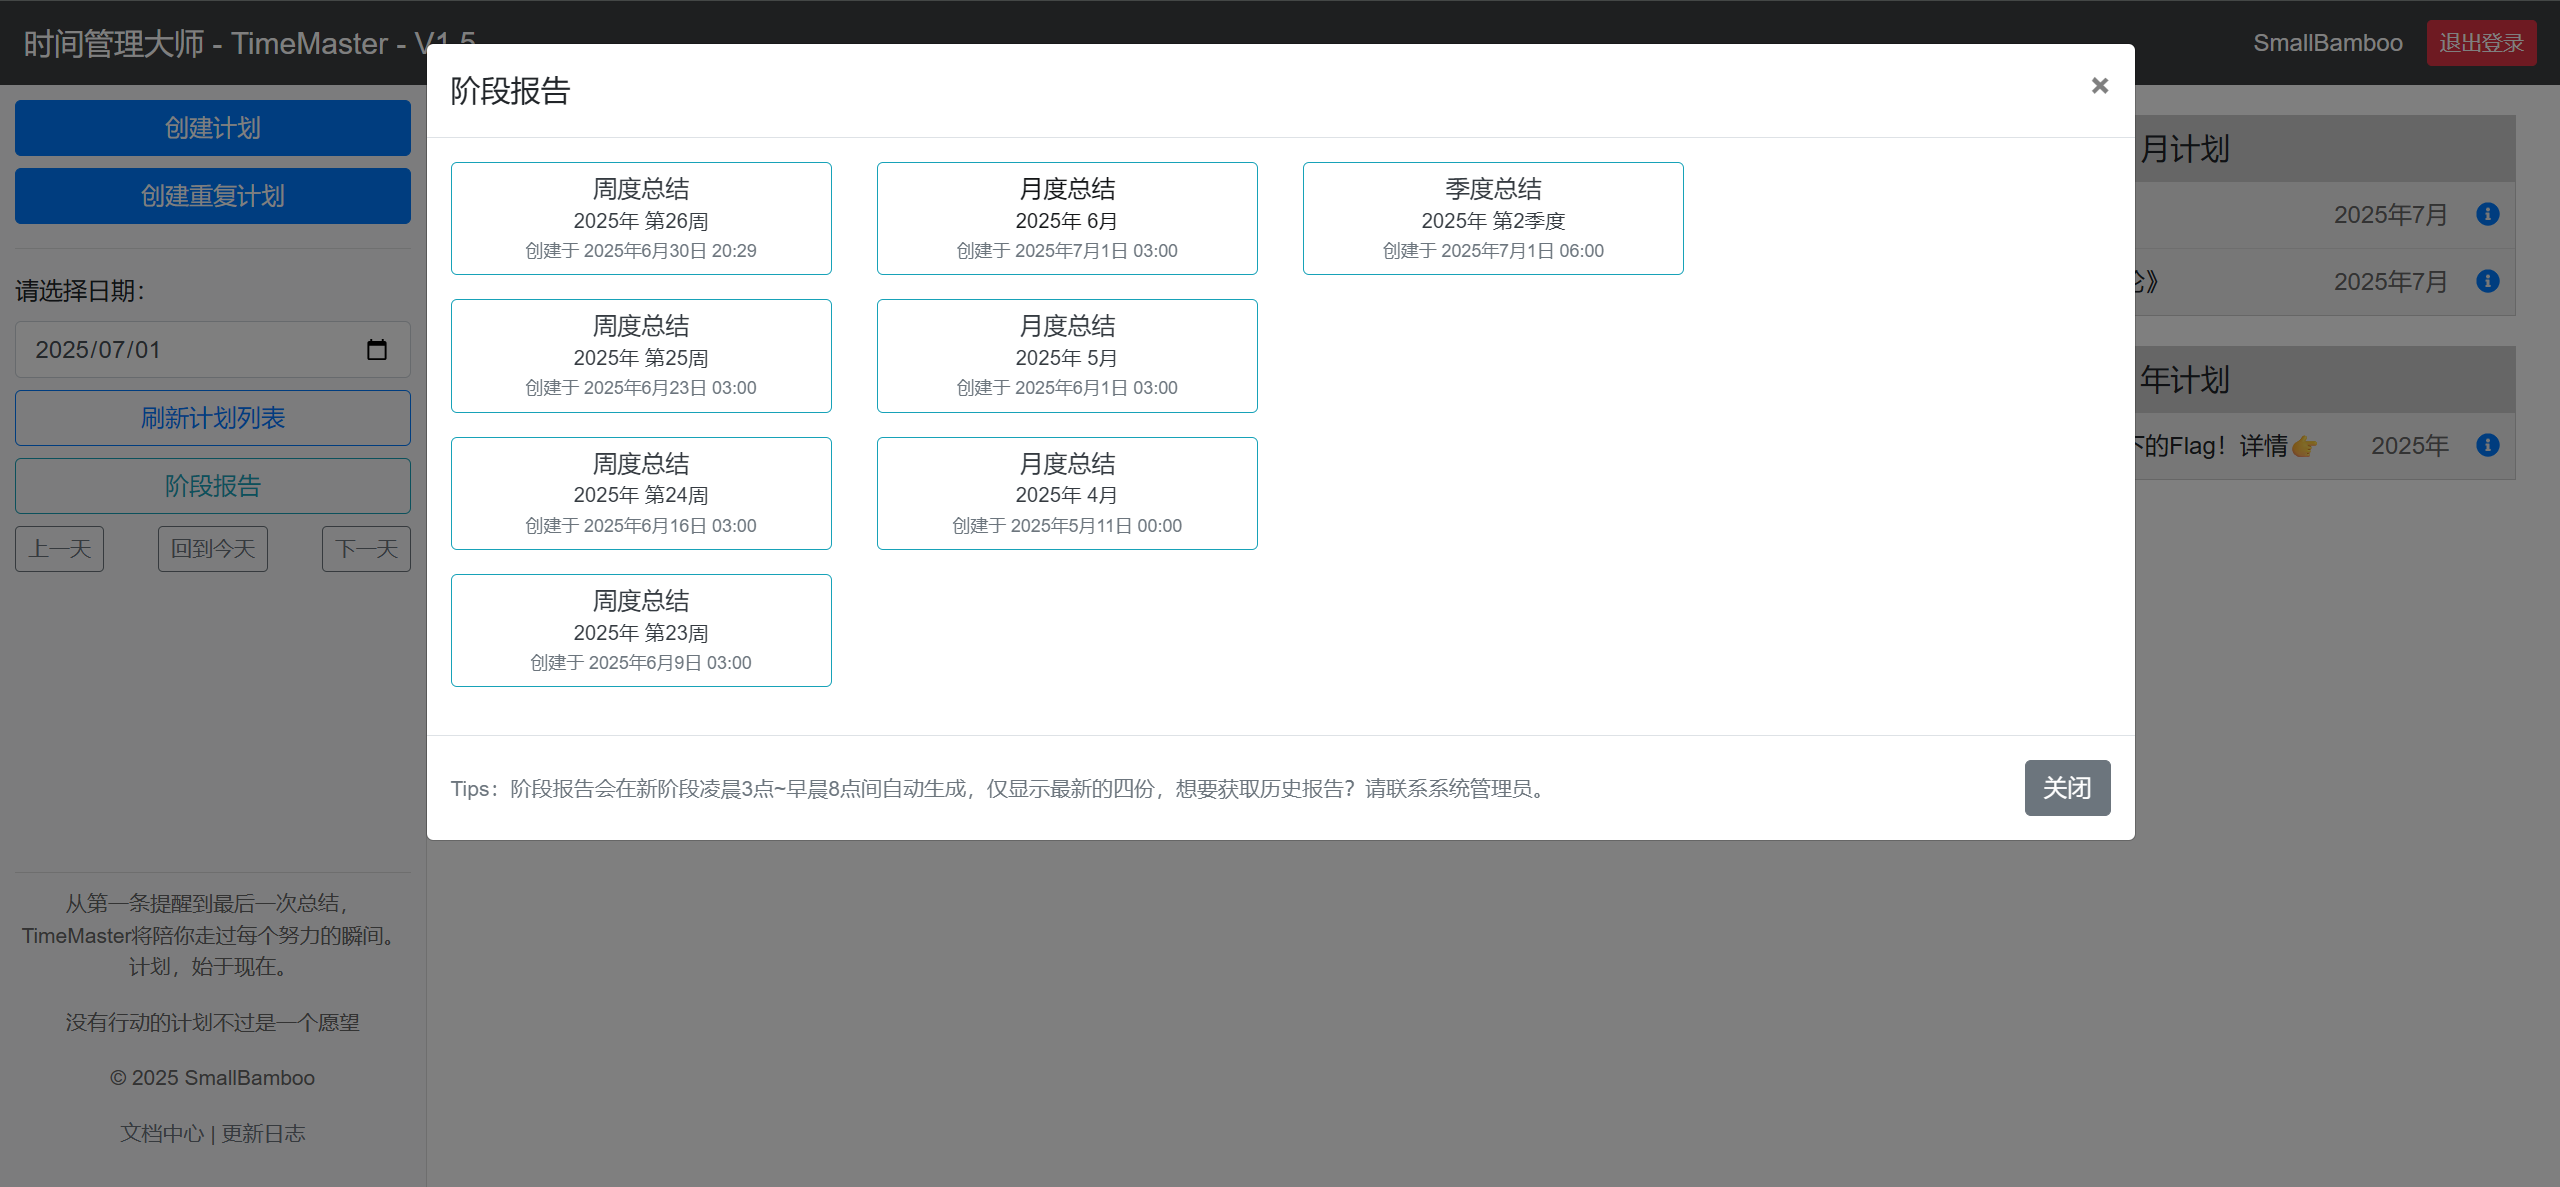
Task: Open info icon for the 2025 yearly Flag plan
Action: coord(2487,445)
